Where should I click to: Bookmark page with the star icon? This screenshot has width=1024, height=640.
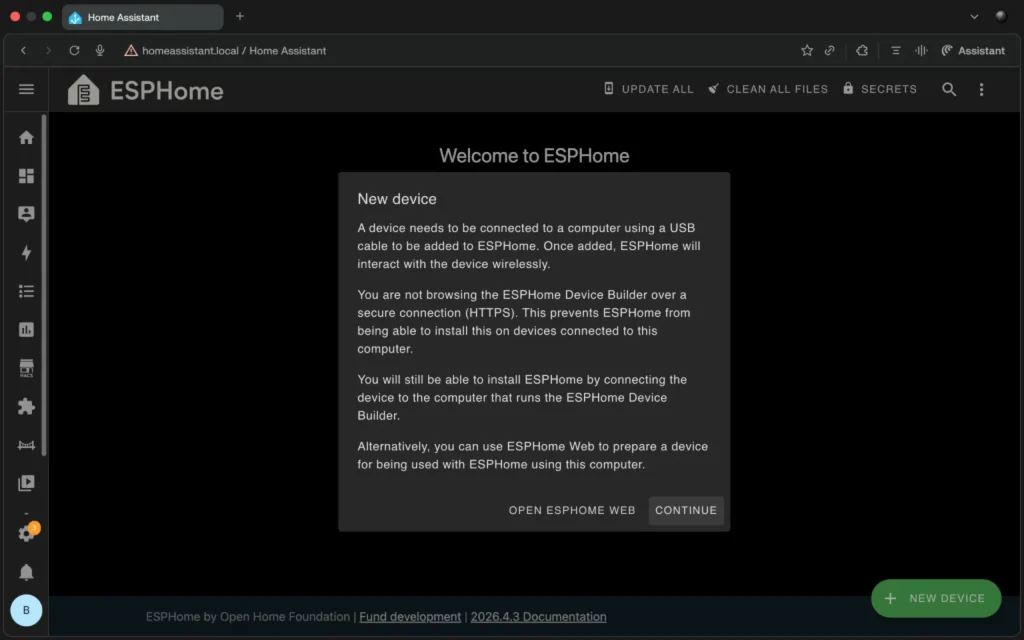[807, 50]
